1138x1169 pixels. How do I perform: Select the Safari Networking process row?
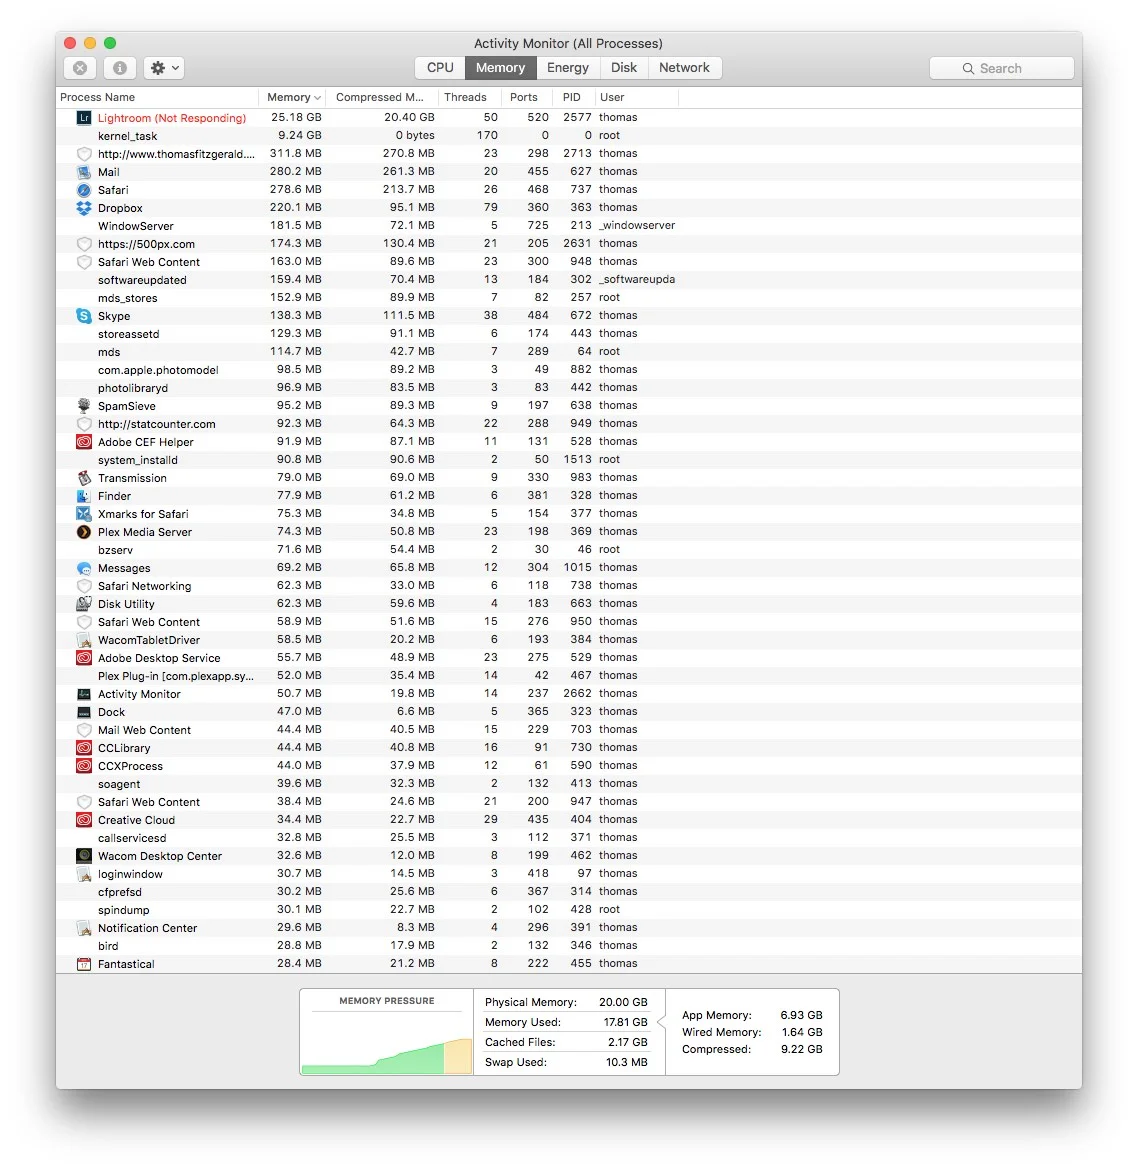coord(569,586)
